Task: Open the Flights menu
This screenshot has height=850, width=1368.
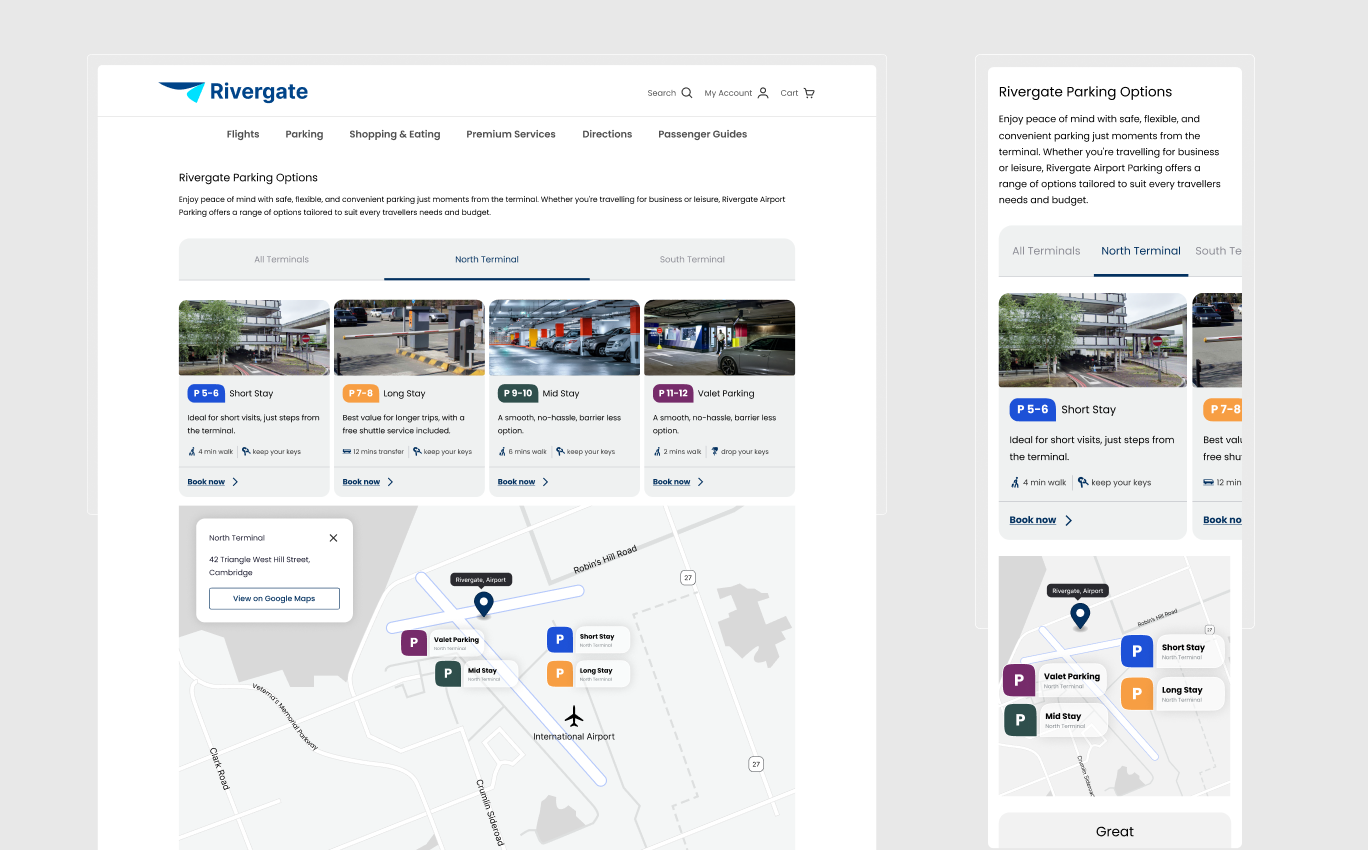Action: (243, 134)
